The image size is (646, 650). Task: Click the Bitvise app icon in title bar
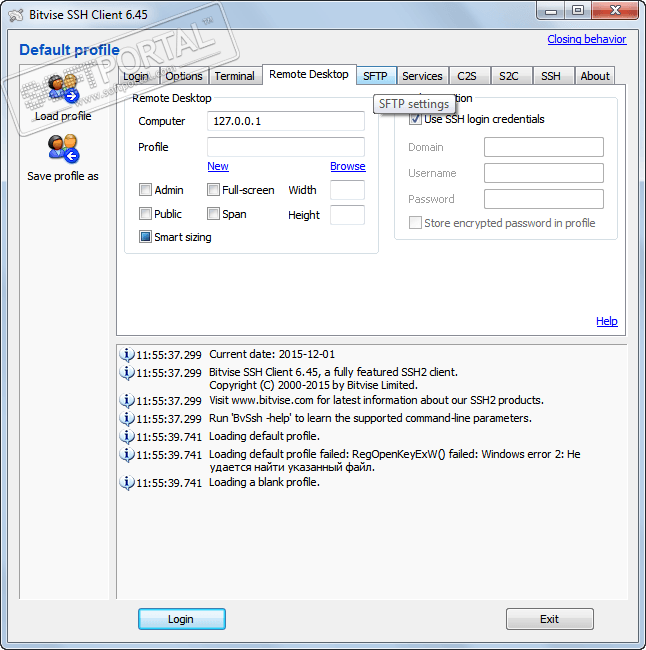coord(16,15)
